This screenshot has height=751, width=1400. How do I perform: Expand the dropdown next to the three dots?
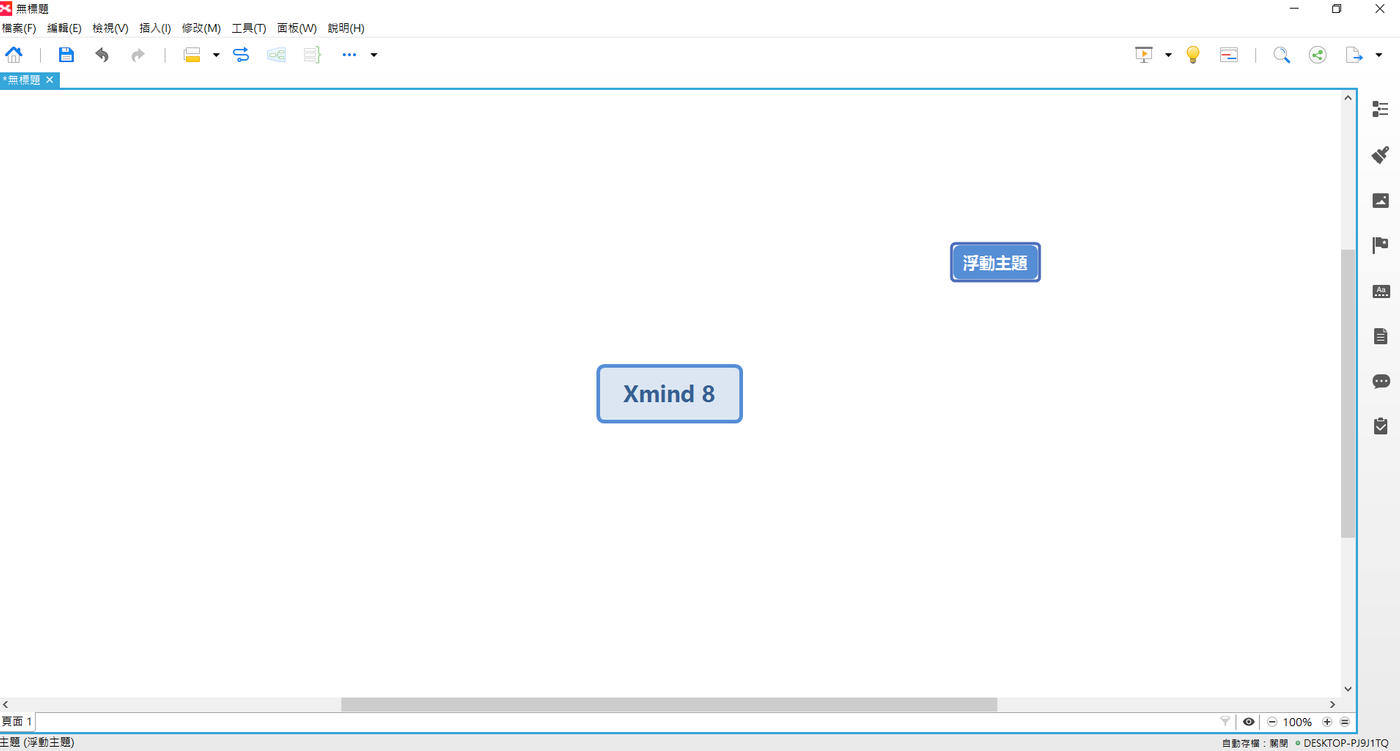coord(374,55)
